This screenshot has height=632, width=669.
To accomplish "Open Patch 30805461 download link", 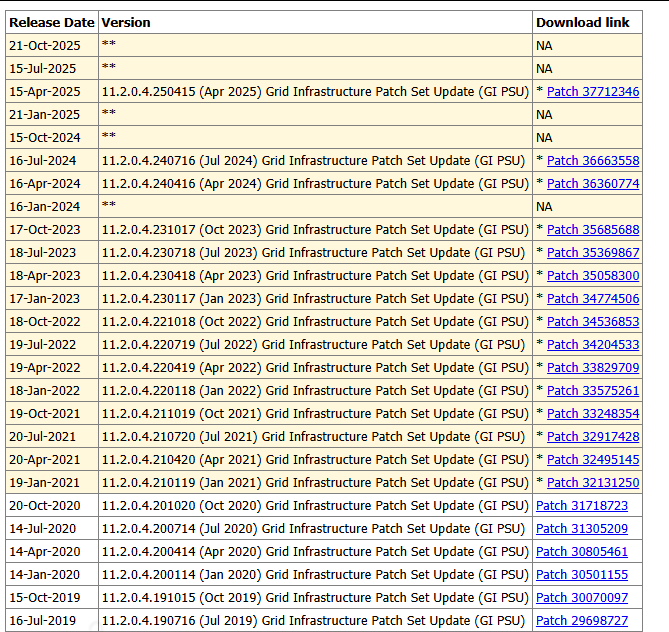I will (582, 553).
